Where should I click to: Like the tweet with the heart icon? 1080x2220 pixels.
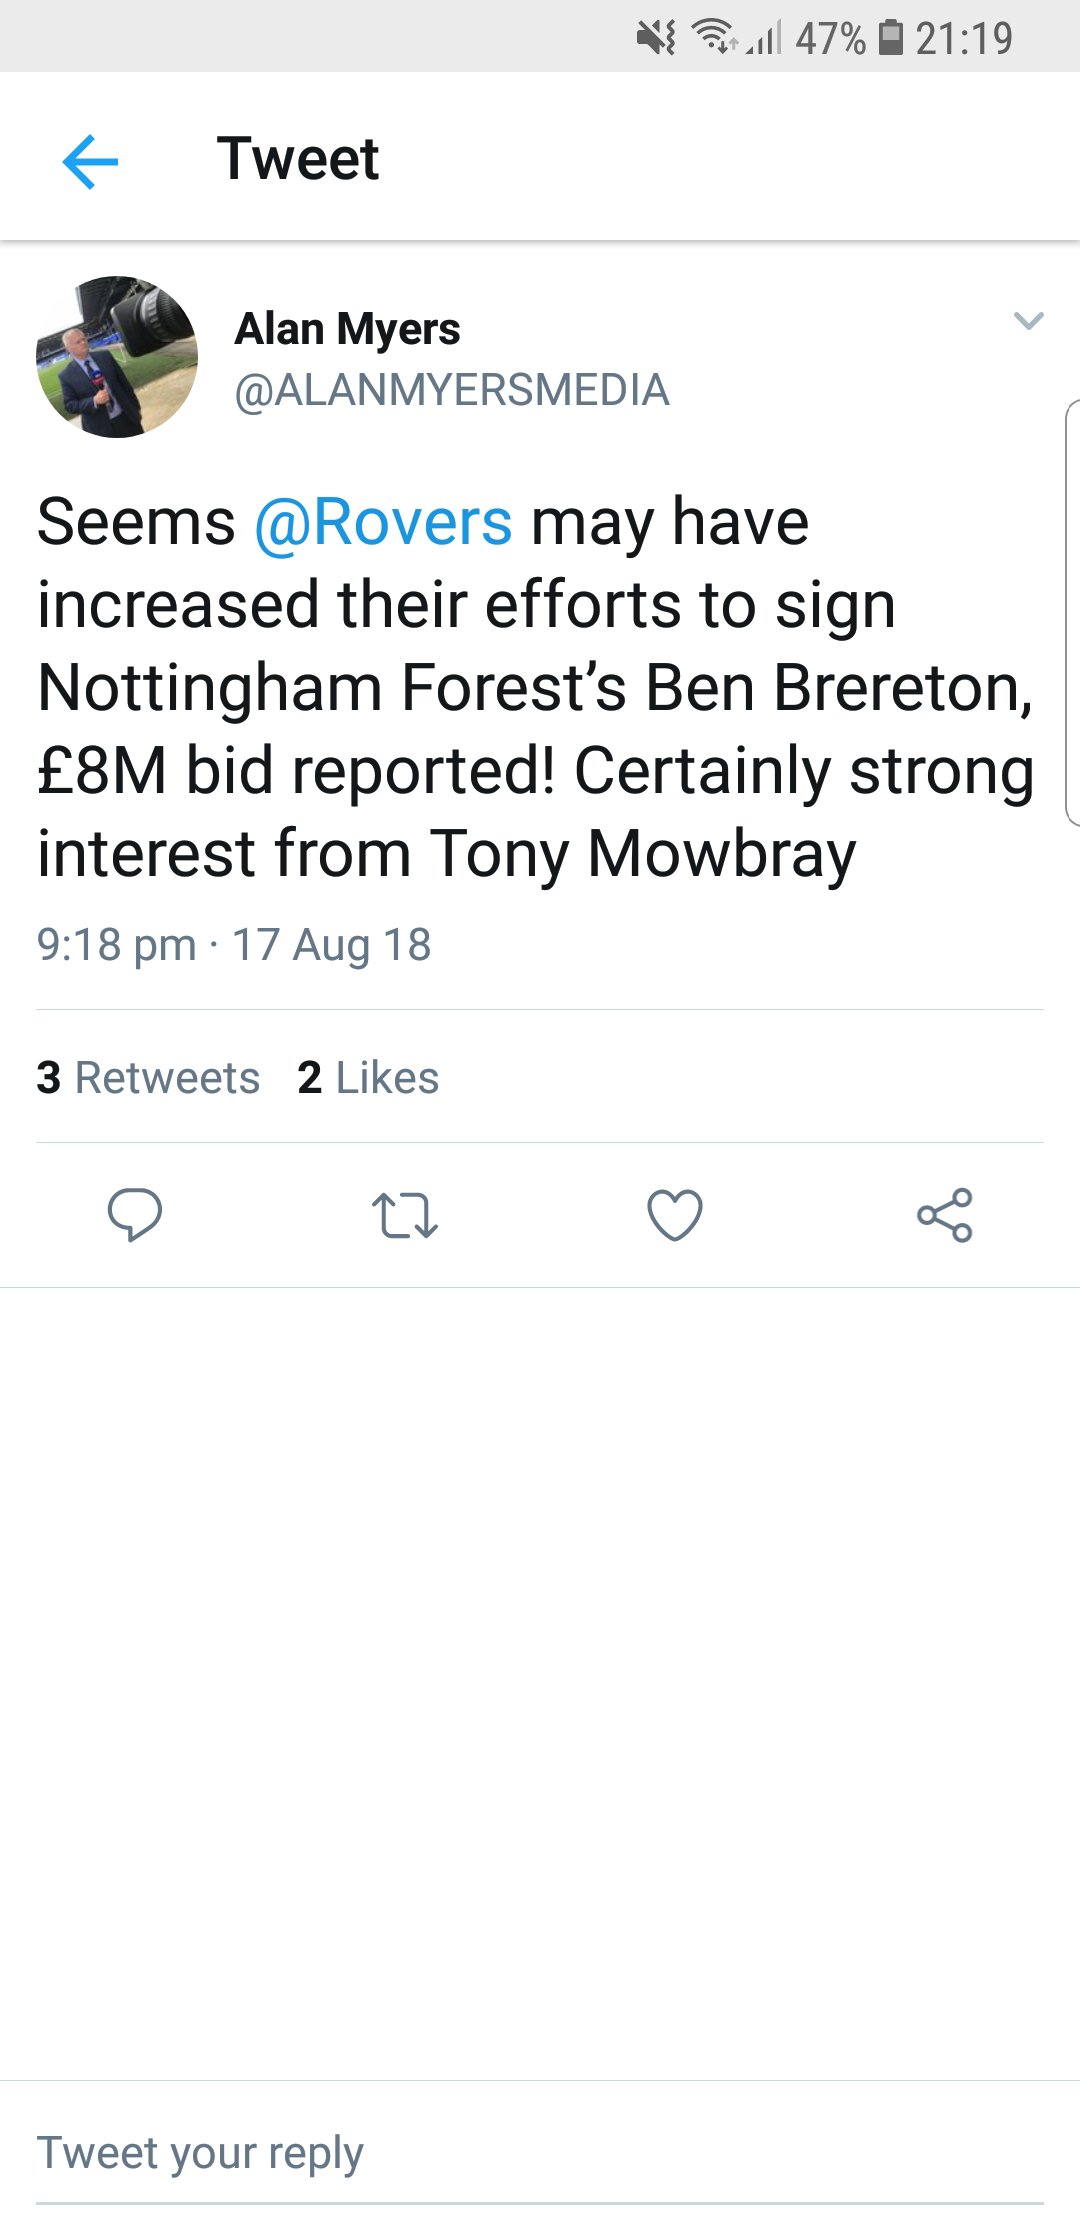pos(675,1215)
